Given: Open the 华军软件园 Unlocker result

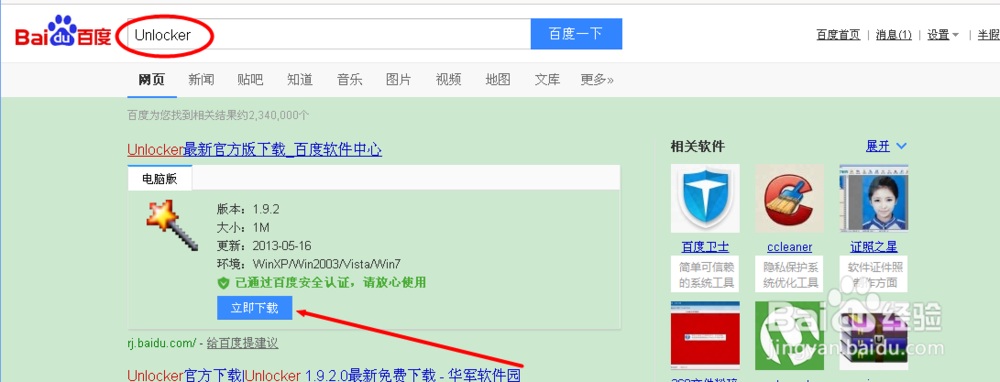Looking at the screenshot, I should [x=324, y=374].
